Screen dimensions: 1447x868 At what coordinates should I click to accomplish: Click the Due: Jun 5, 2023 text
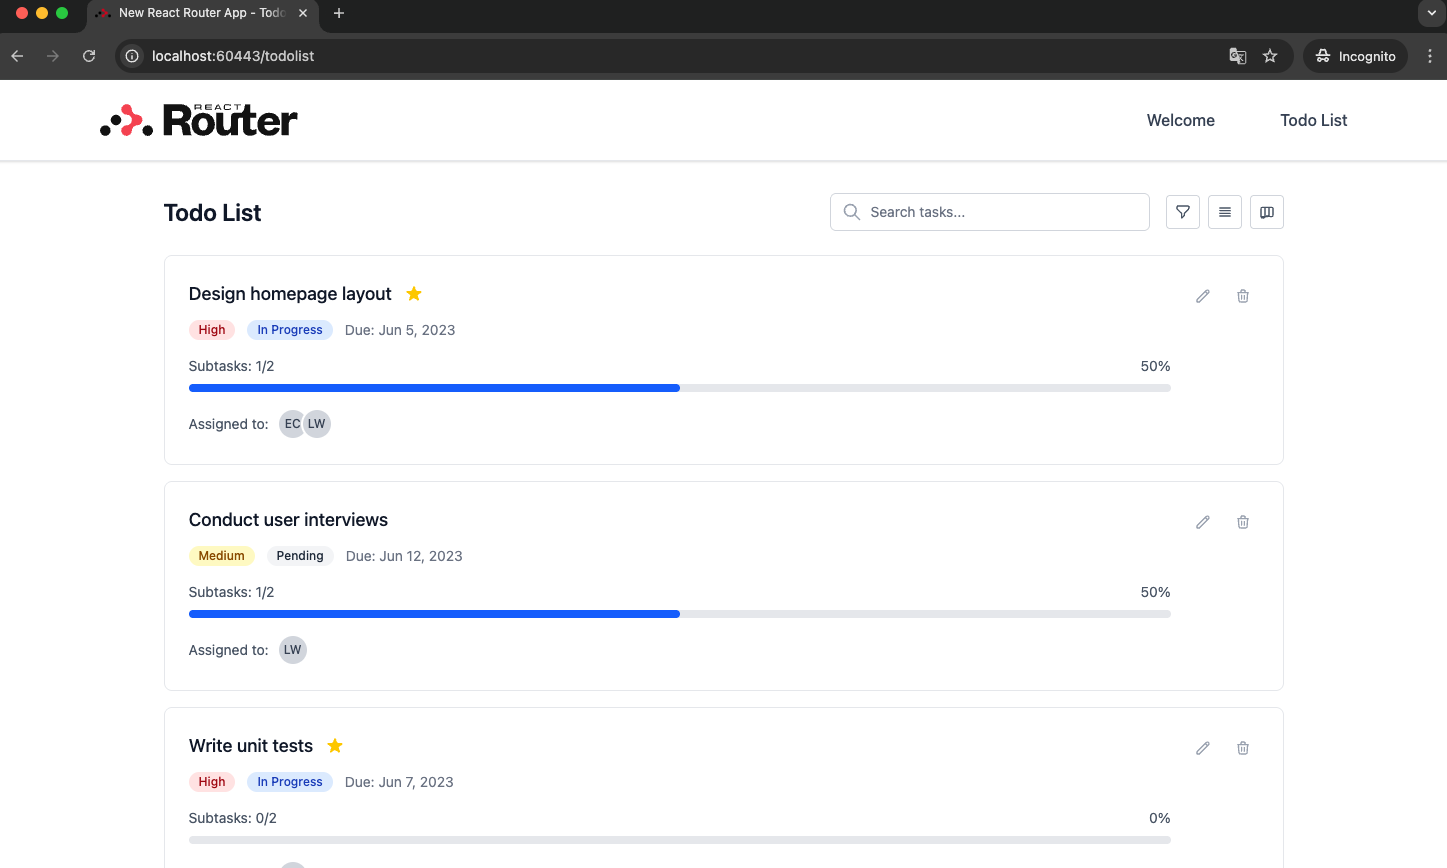coord(400,330)
